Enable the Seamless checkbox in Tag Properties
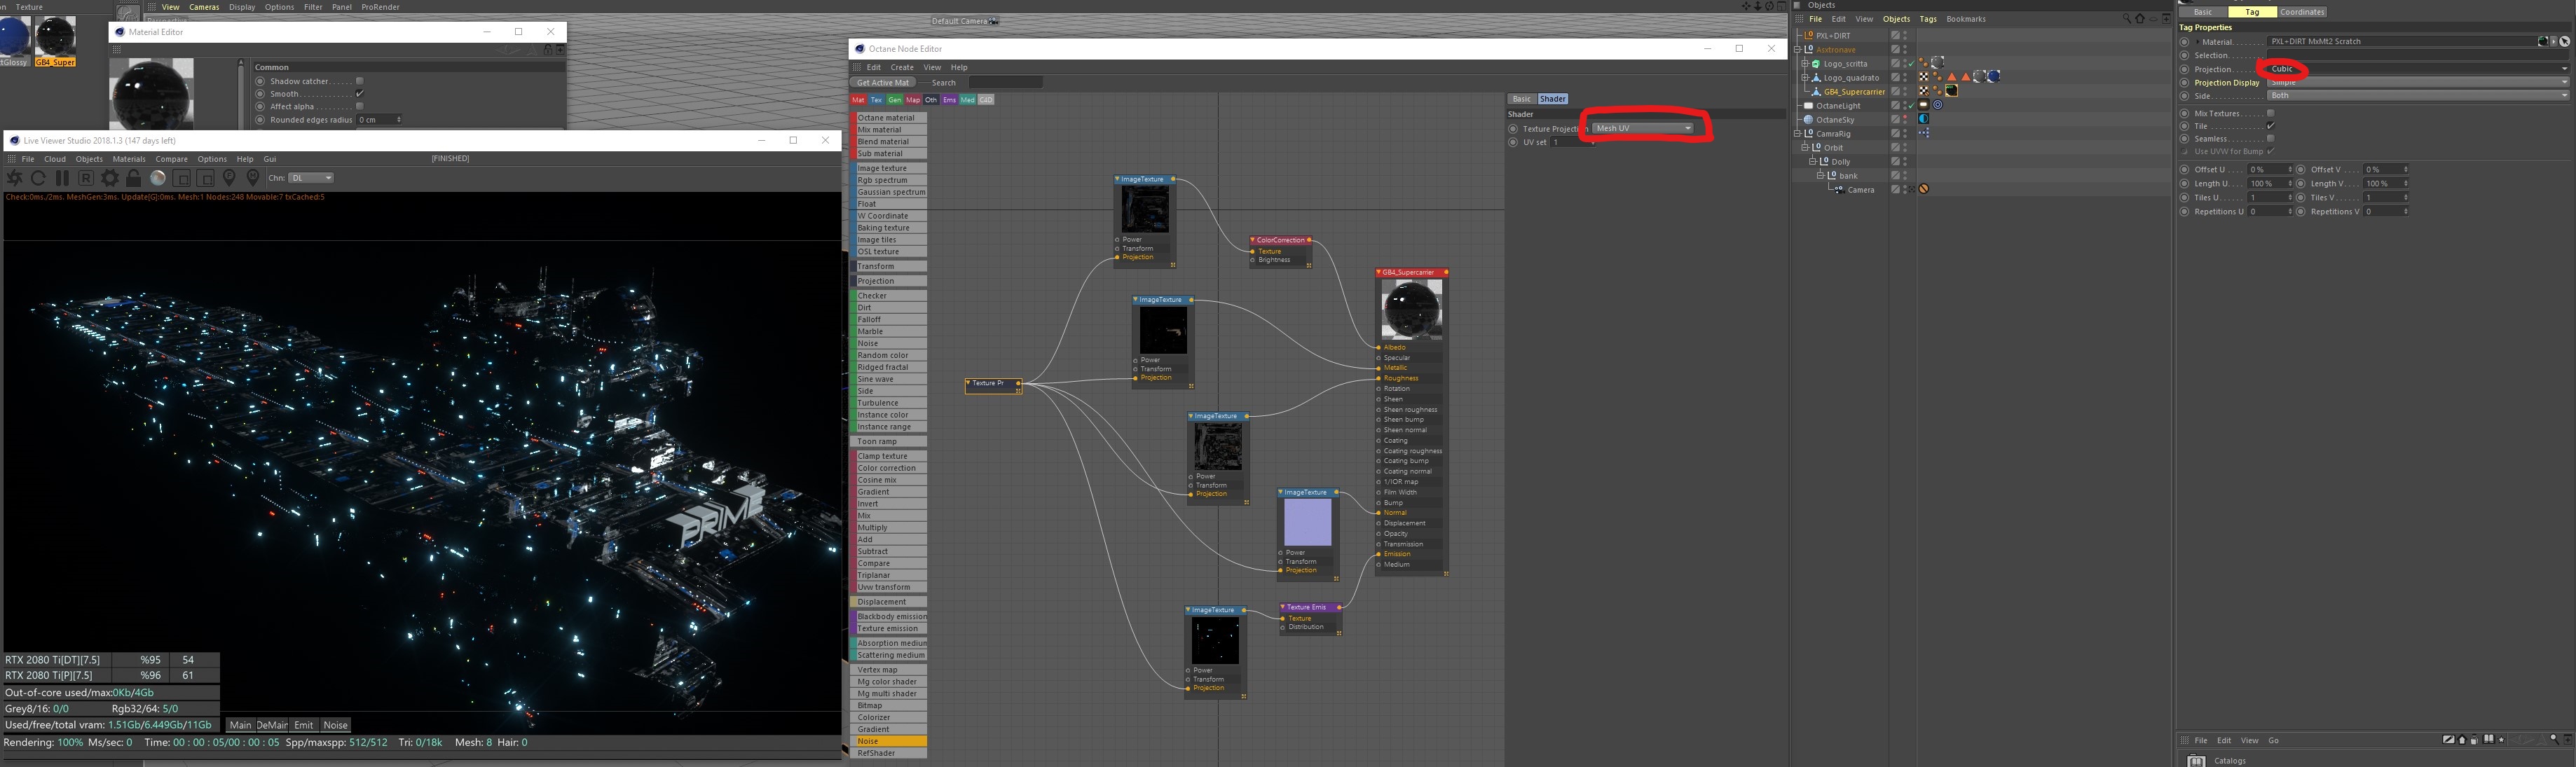The width and height of the screenshot is (2576, 767). pos(2270,139)
